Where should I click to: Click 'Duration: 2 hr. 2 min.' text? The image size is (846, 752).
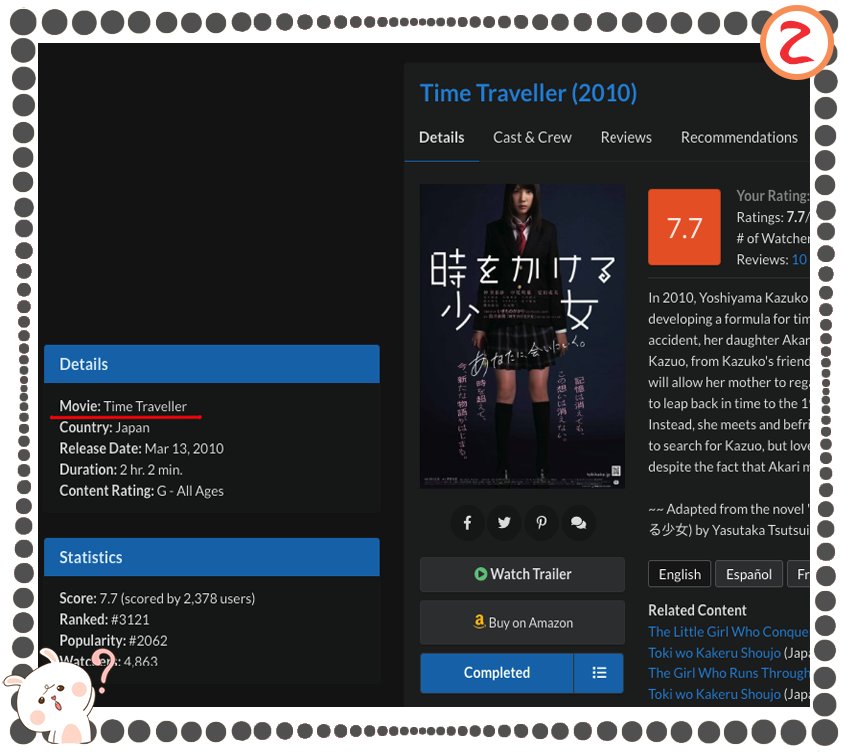[121, 470]
